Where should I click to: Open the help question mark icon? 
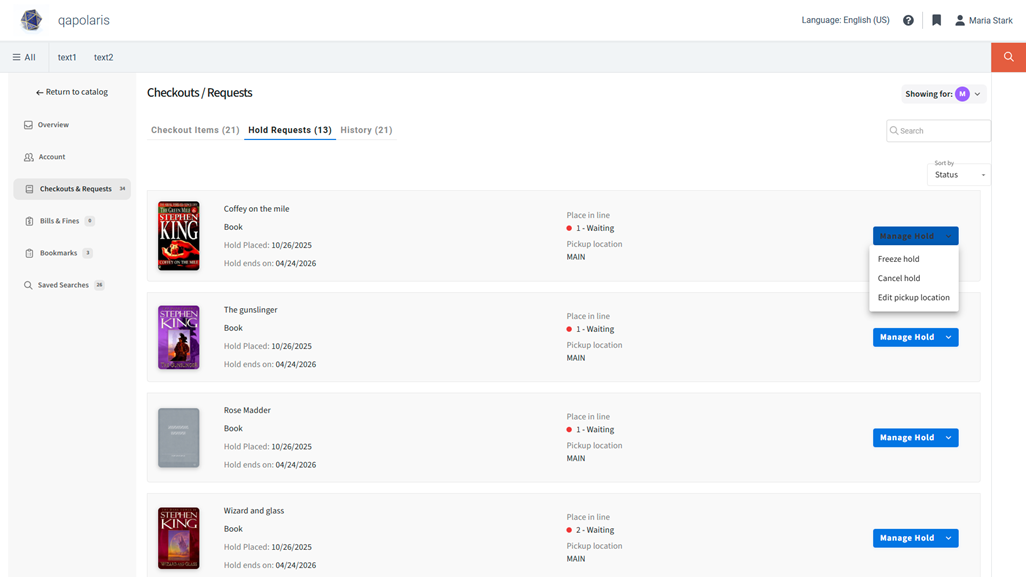pos(908,20)
